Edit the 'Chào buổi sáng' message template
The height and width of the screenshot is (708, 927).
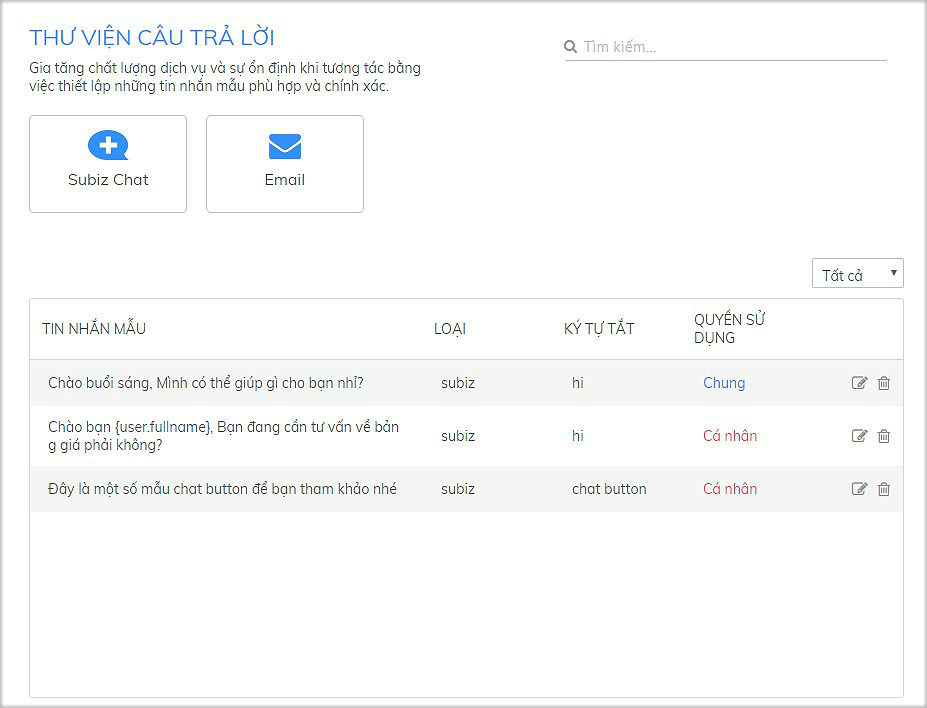point(859,383)
